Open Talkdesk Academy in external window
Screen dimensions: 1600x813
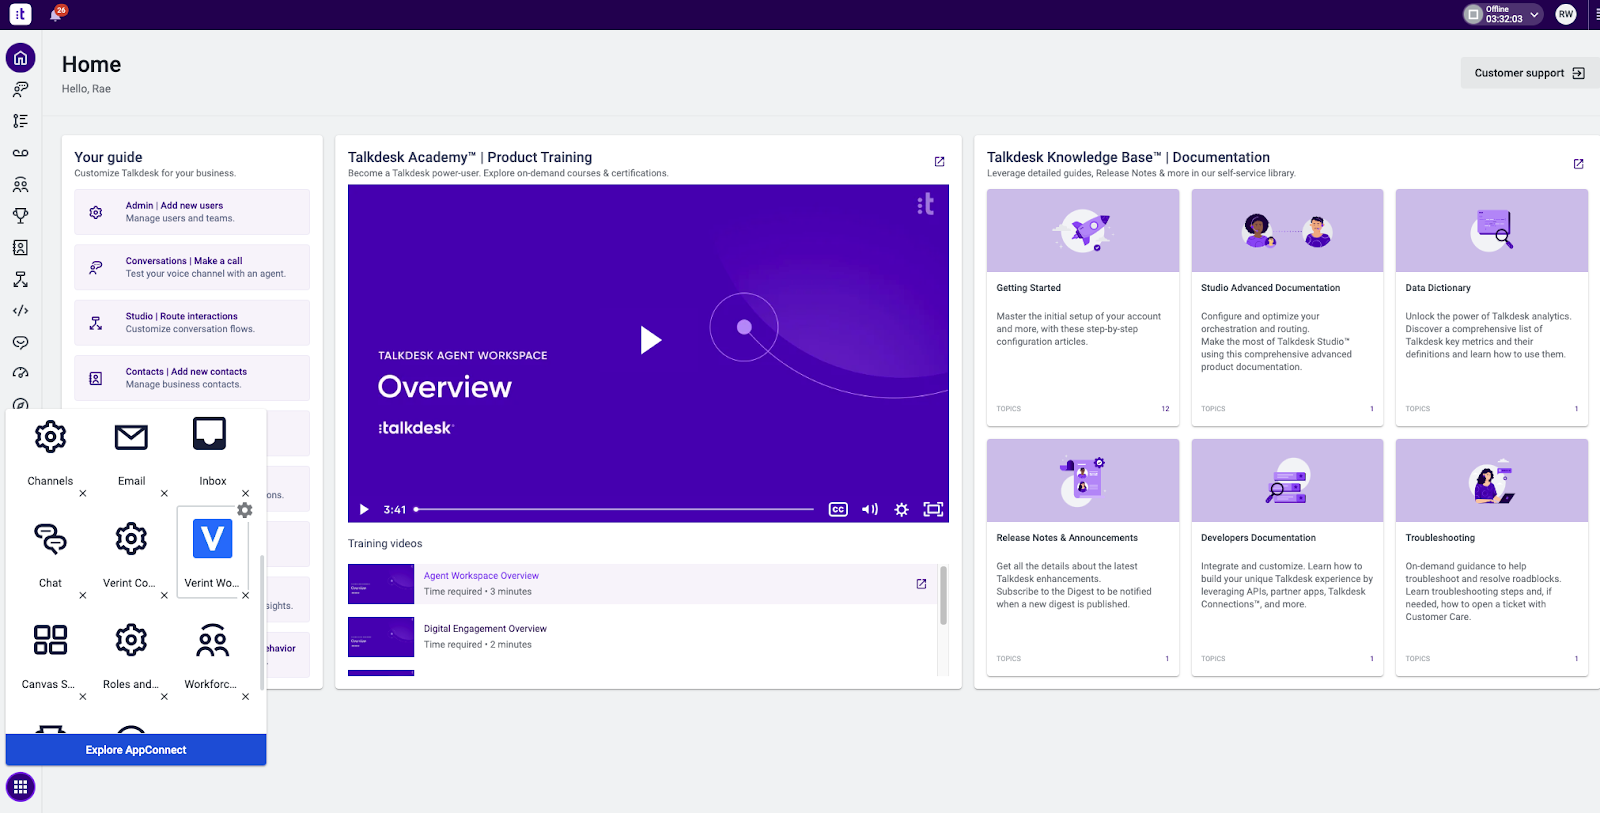[939, 162]
